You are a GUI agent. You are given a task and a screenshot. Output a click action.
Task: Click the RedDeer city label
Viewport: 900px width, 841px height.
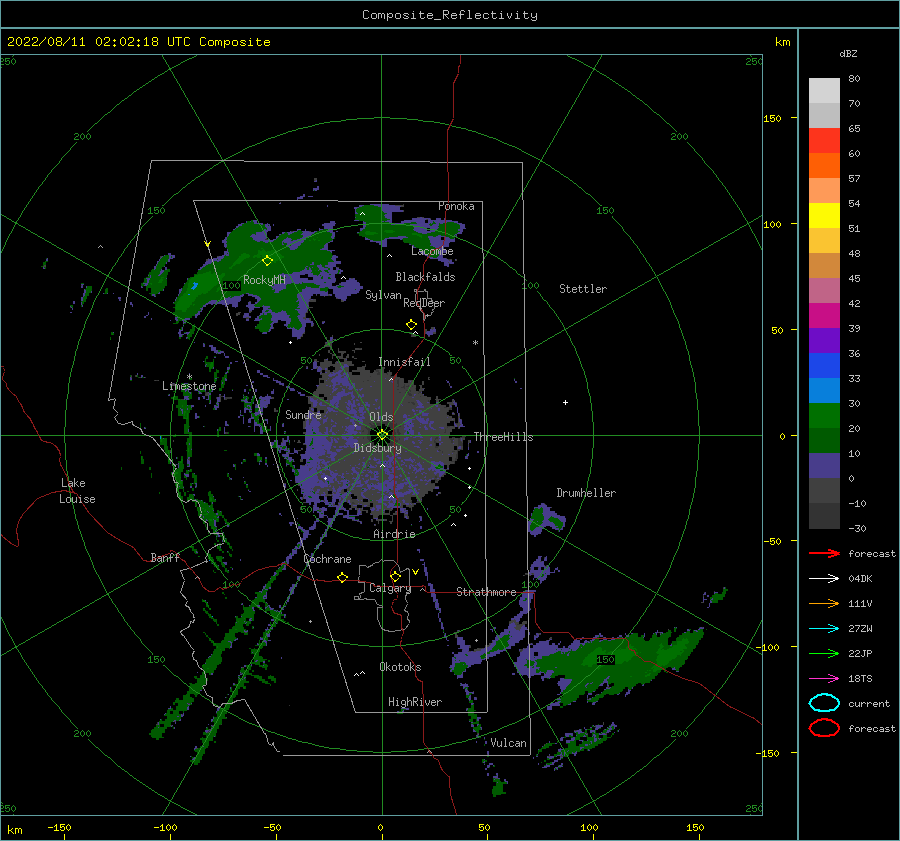[x=424, y=303]
